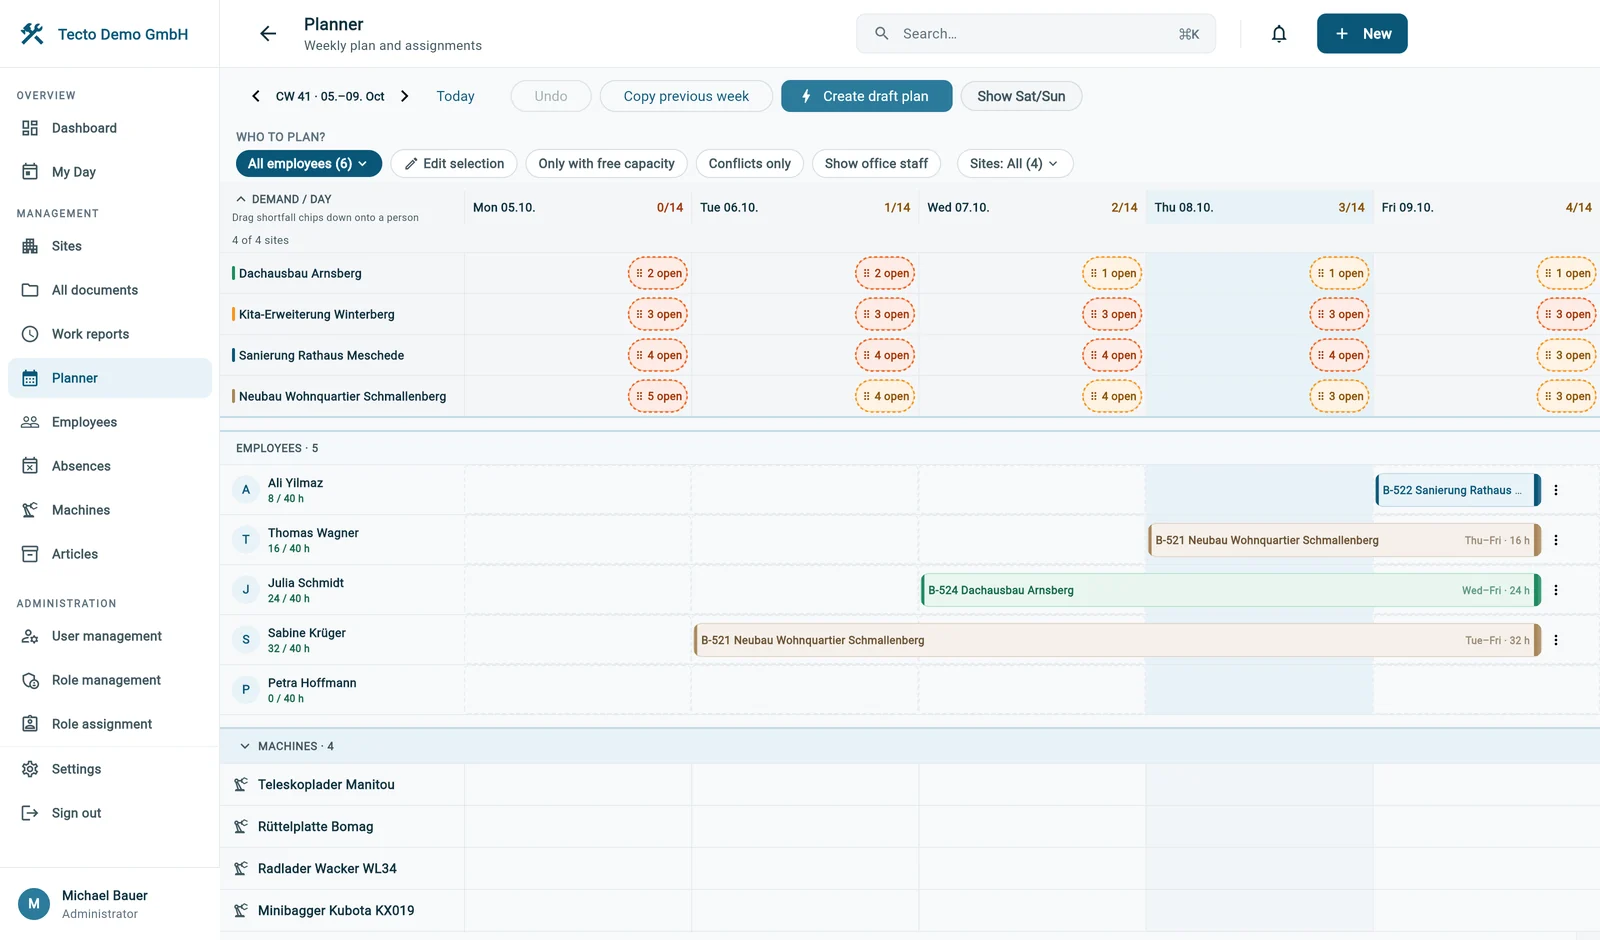Click the Tecto Demo GmbH logo icon
Image resolution: width=1600 pixels, height=940 pixels.
32,34
